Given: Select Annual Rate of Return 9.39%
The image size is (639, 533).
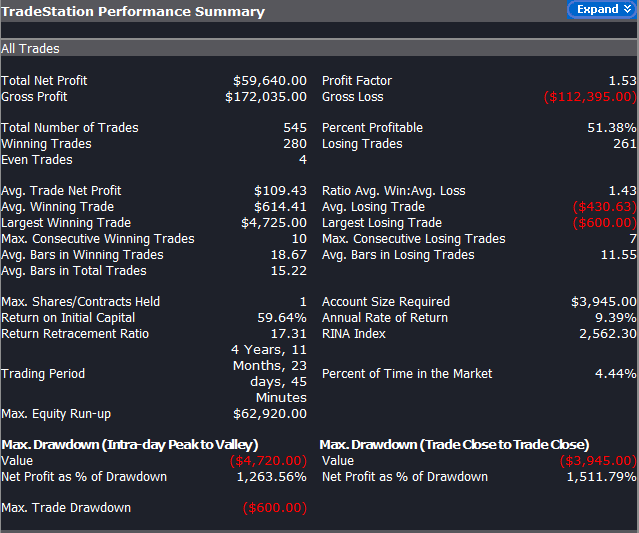Looking at the screenshot, I should (x=616, y=317).
